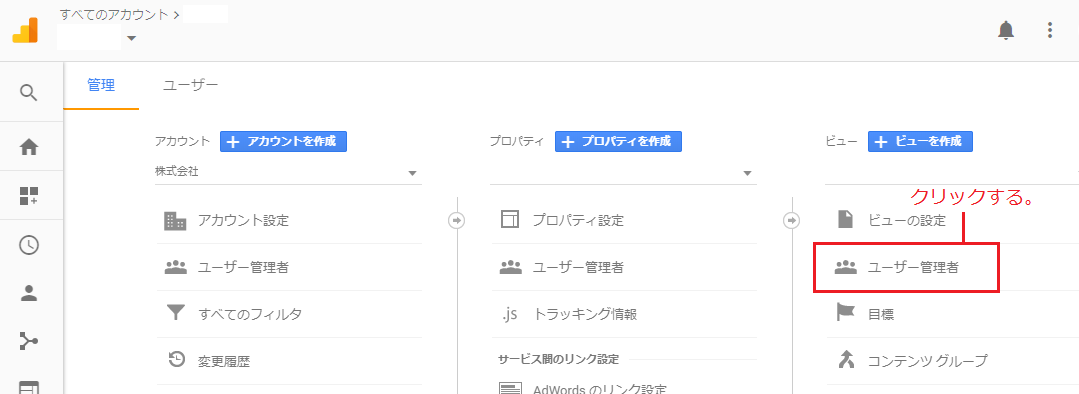Open the three-dot more options menu
The image size is (1079, 394).
[x=1049, y=30]
